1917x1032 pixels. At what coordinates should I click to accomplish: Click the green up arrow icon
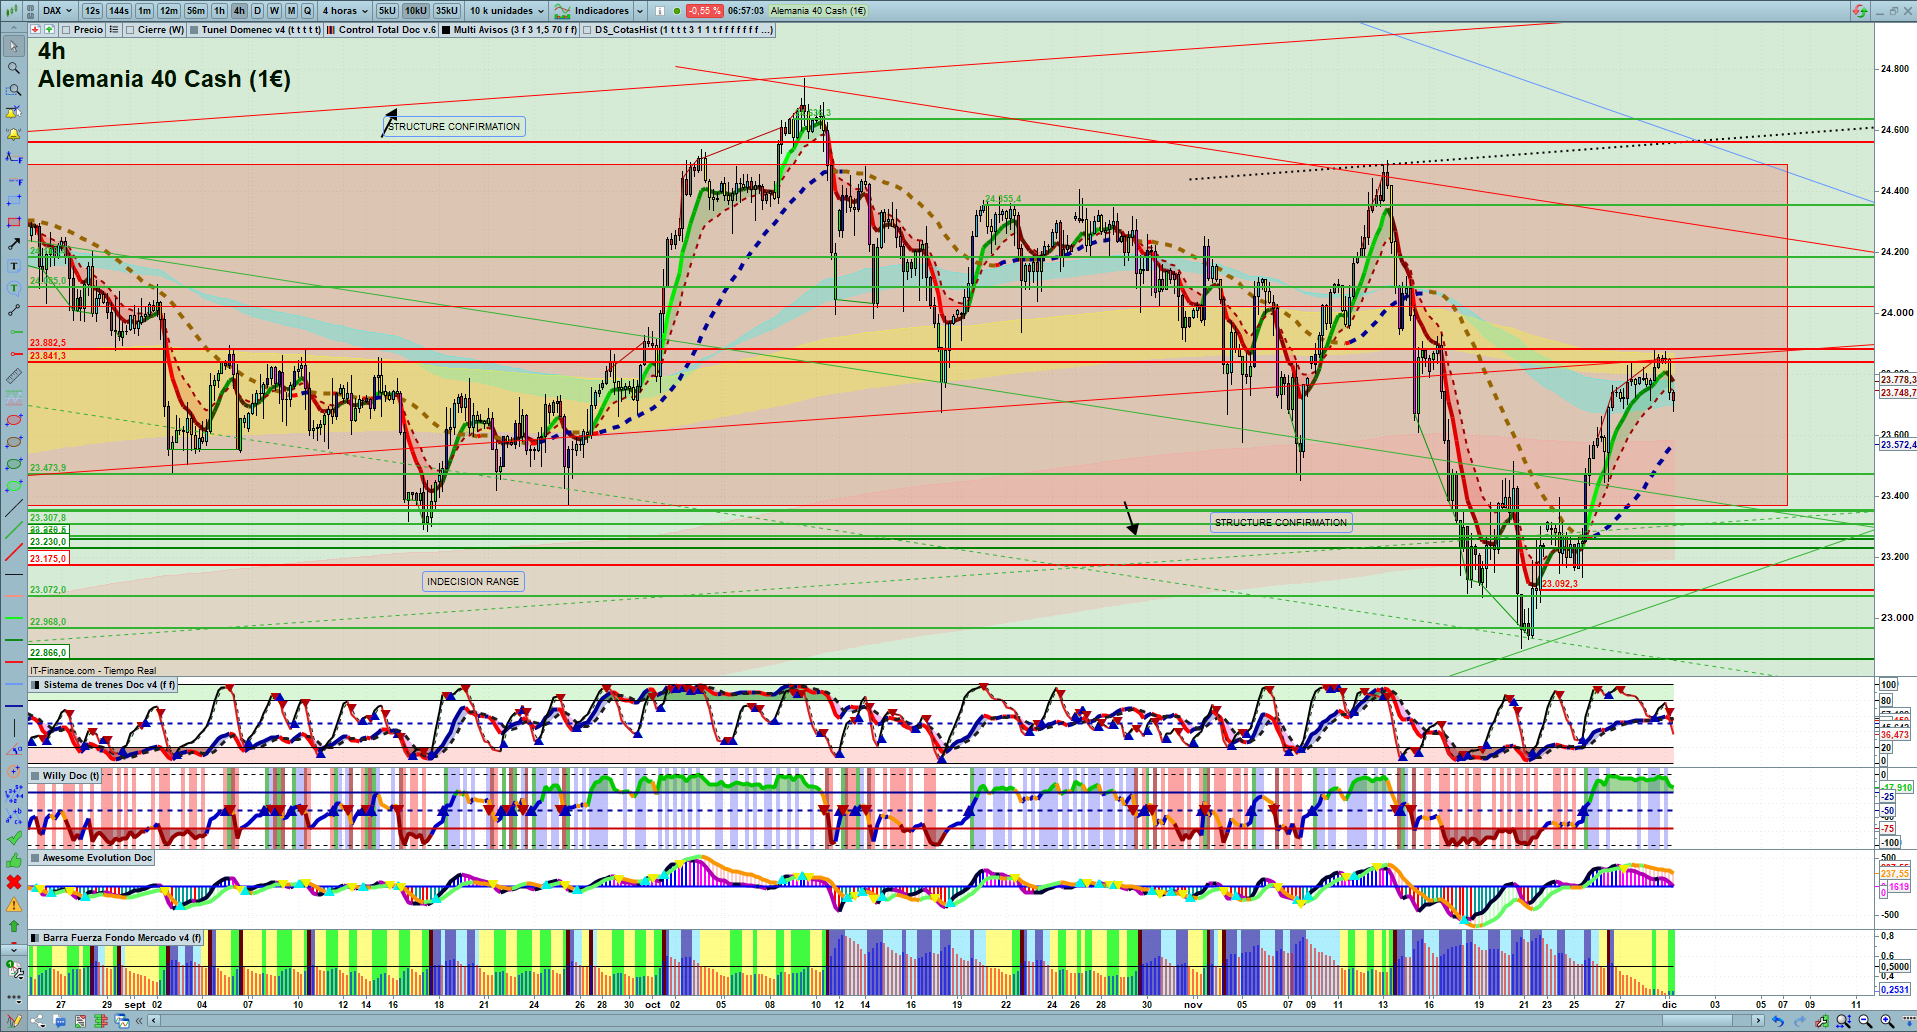[14, 926]
